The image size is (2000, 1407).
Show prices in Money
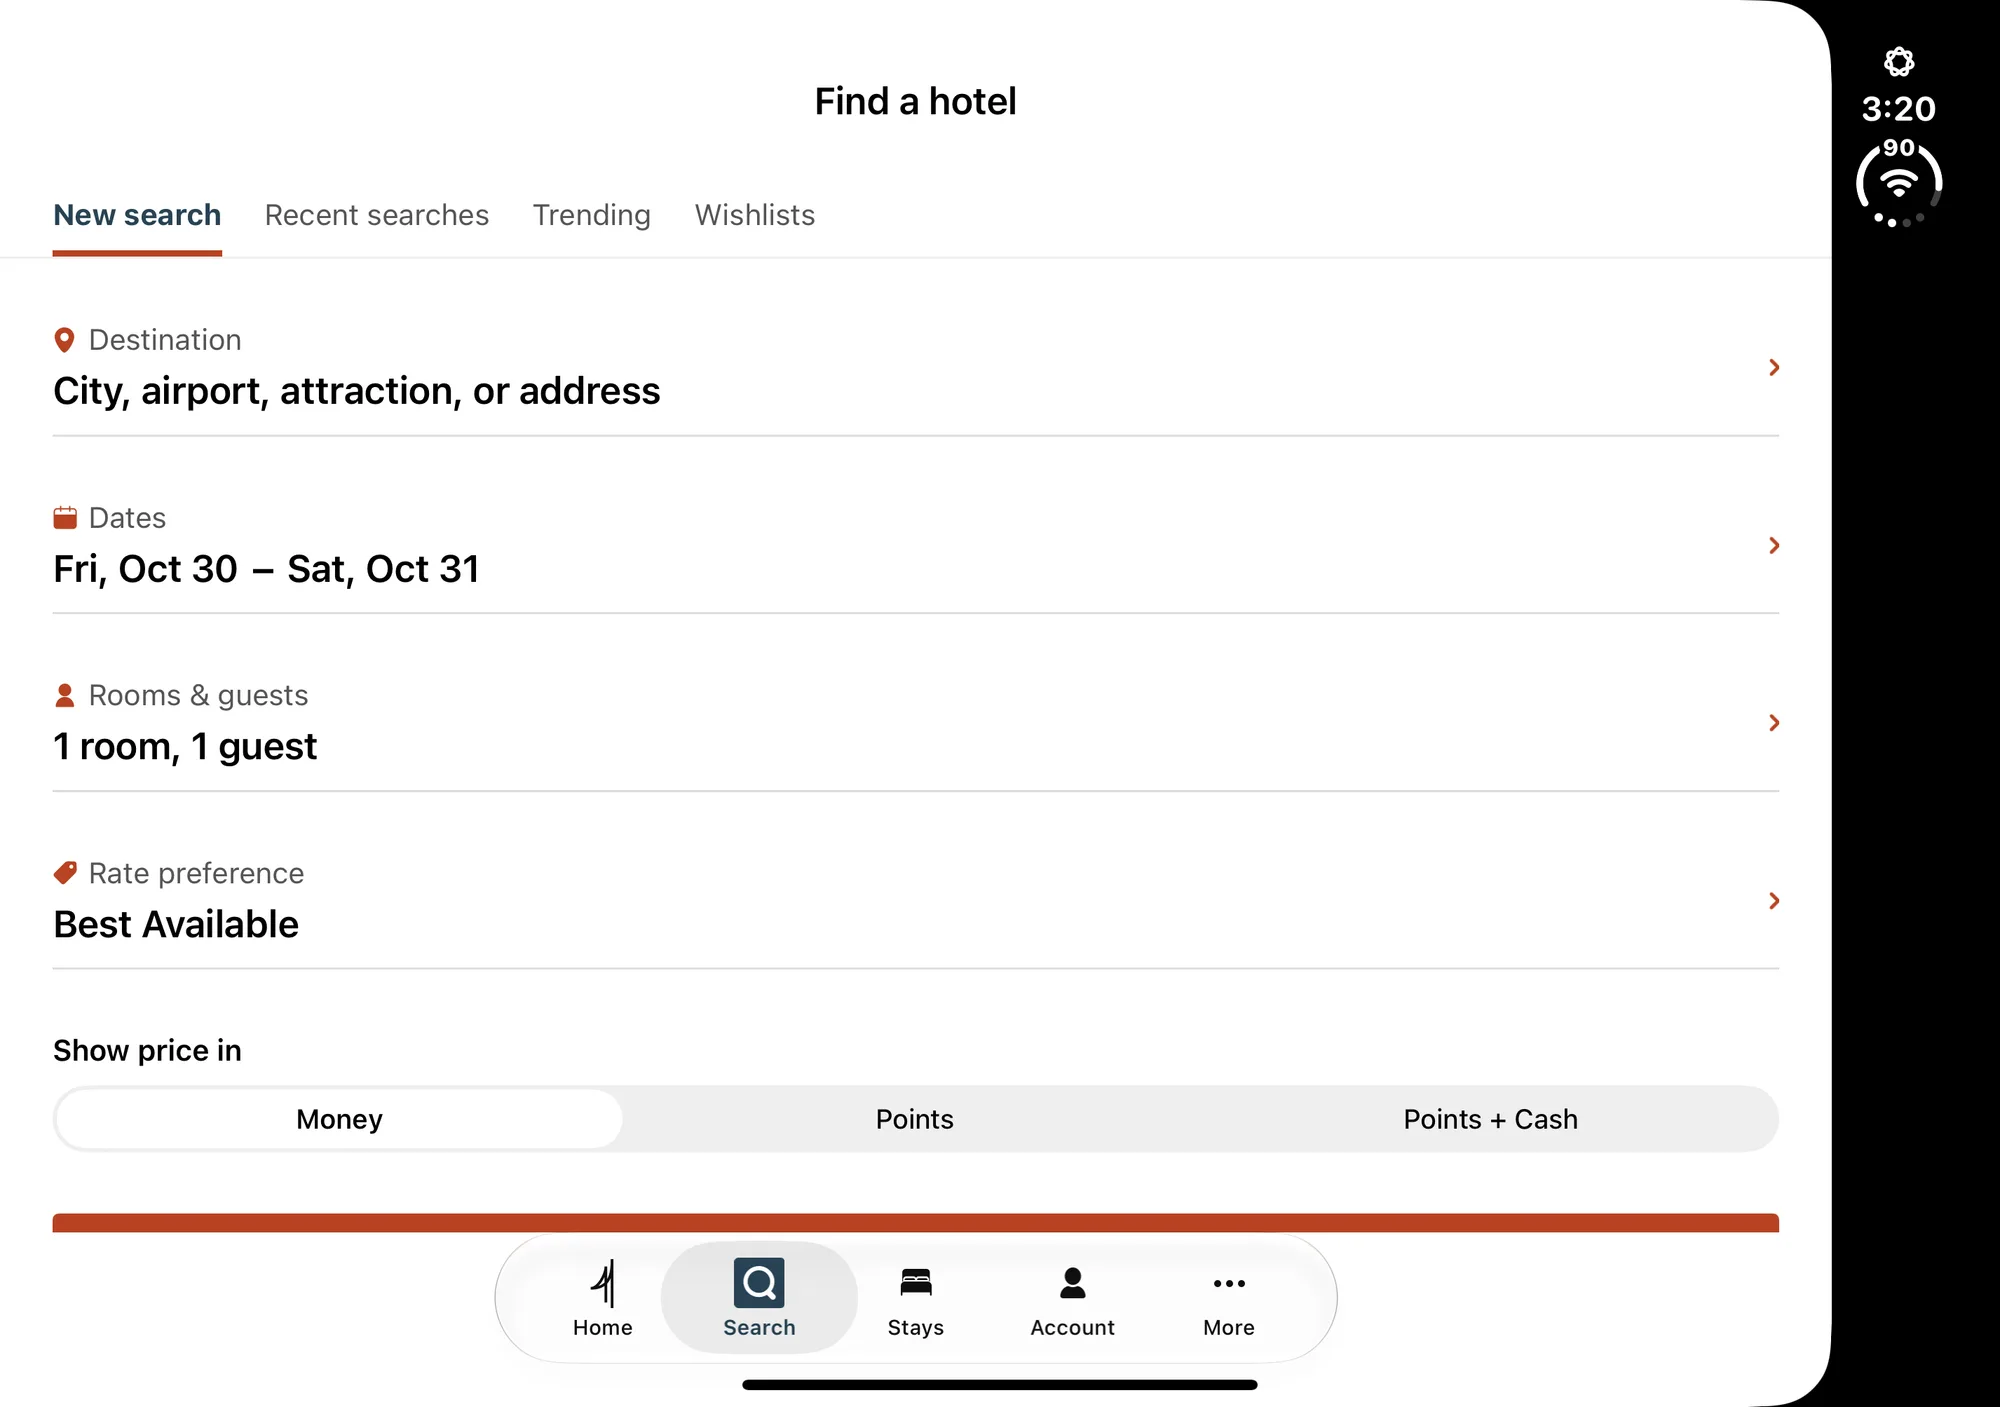click(339, 1119)
